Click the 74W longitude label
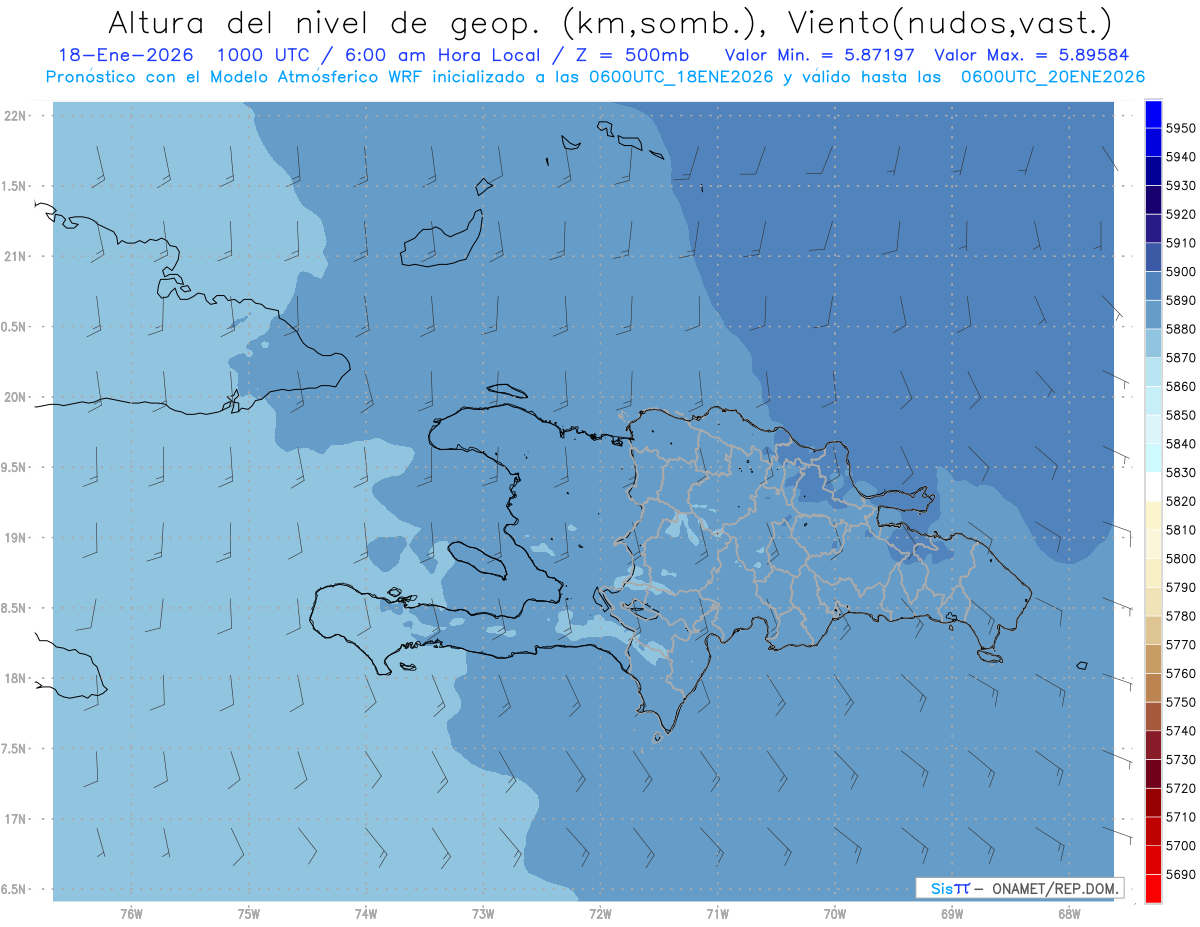The width and height of the screenshot is (1200, 927). [365, 914]
